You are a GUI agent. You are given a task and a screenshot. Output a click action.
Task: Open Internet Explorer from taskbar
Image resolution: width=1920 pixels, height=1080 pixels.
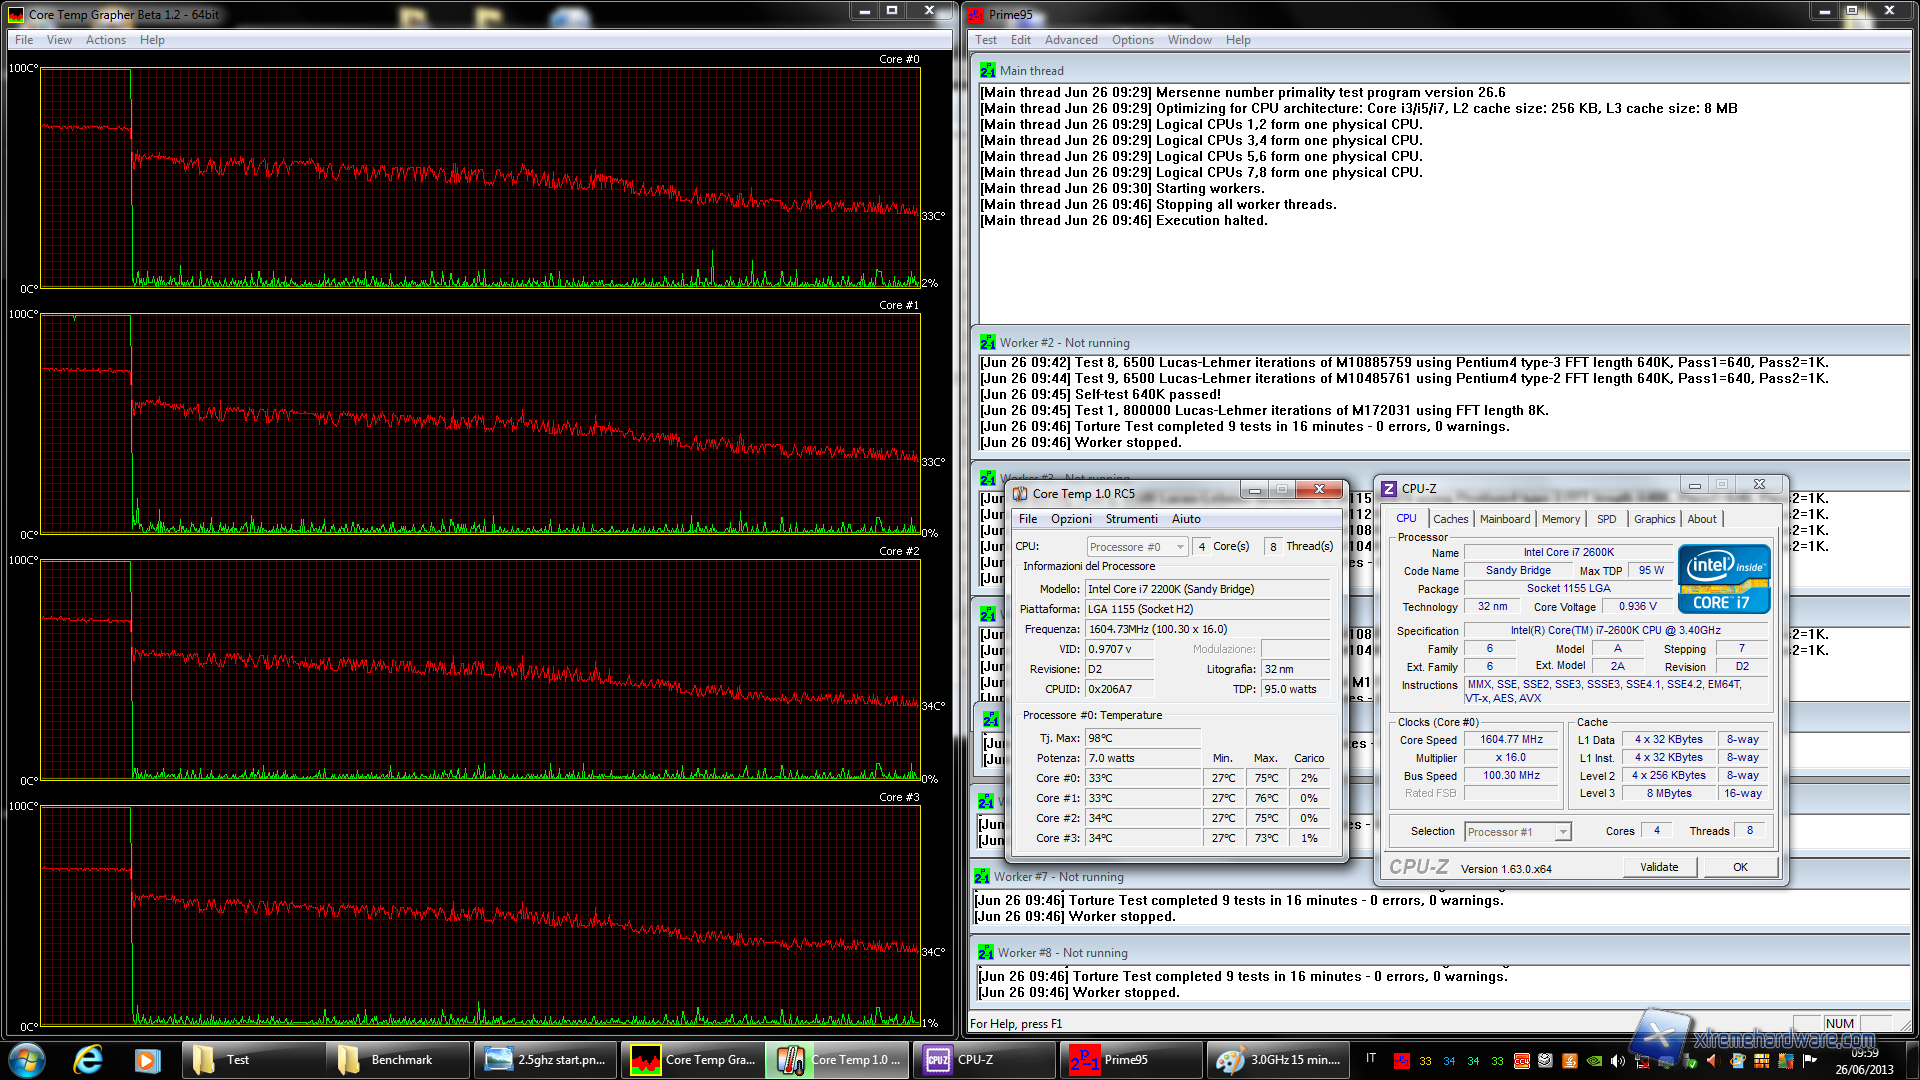[88, 1059]
